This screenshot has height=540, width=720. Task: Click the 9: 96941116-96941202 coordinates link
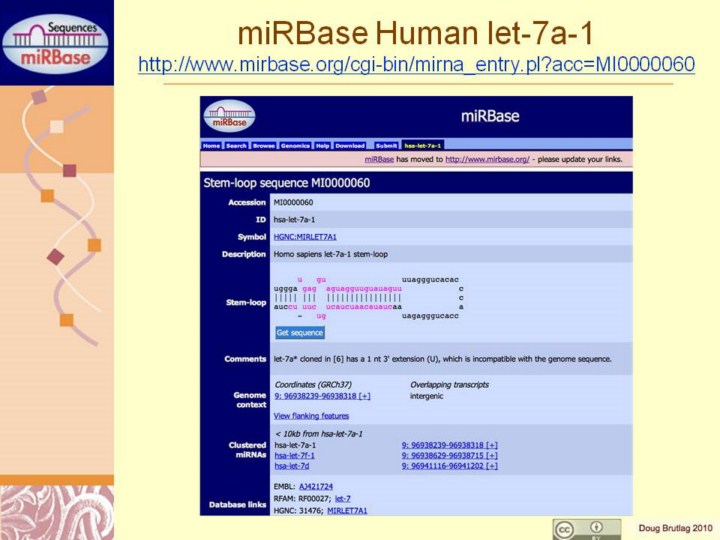coord(449,466)
